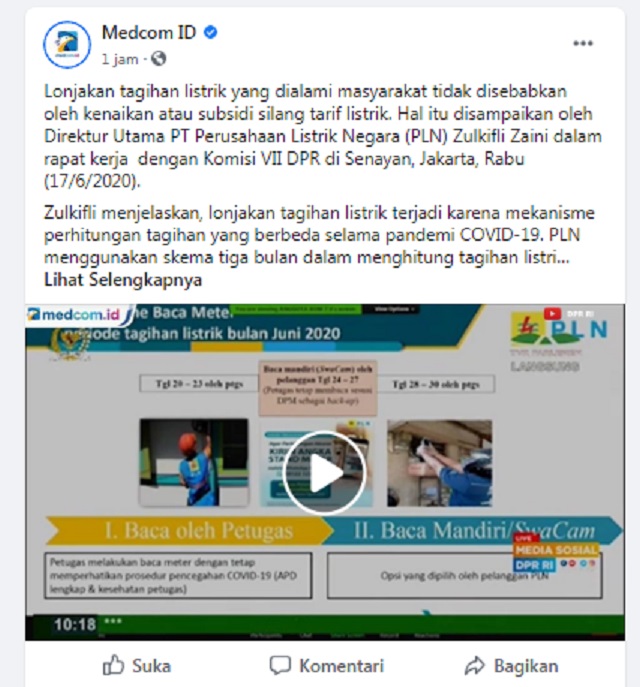Click the Medcom ID page name
This screenshot has width=640, height=687.
pos(149,32)
